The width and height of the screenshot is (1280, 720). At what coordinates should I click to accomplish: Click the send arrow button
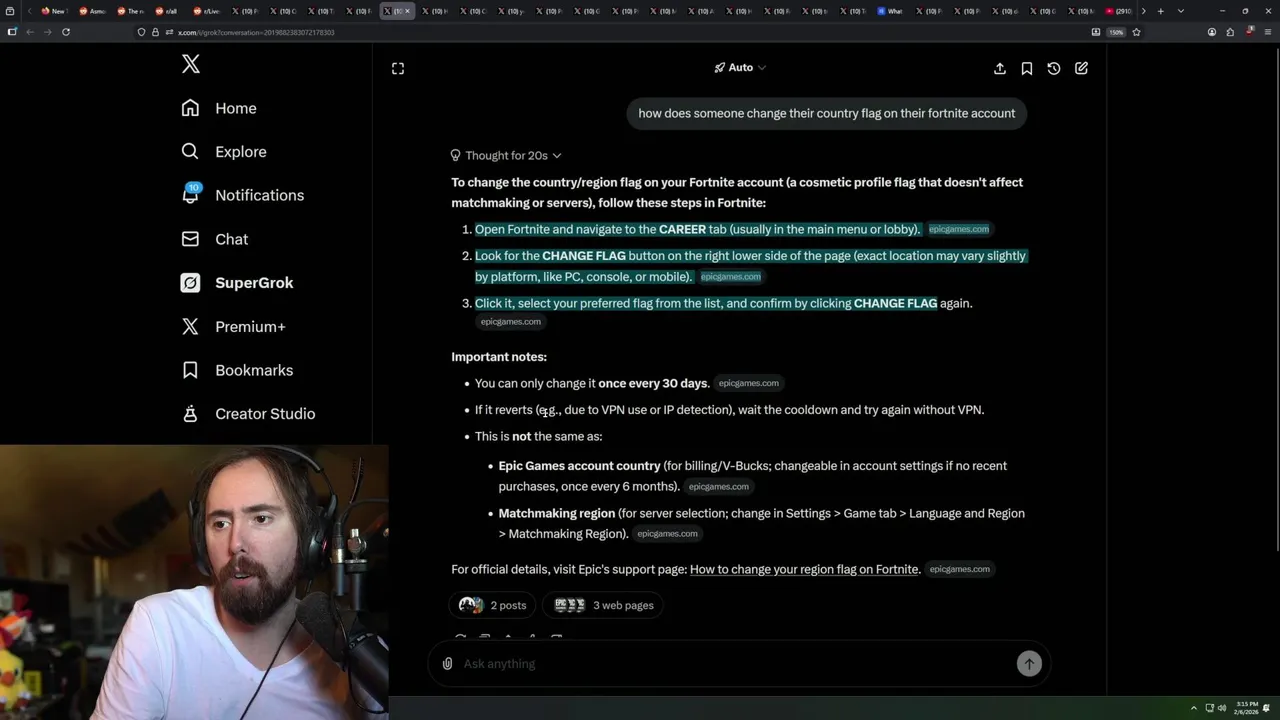coord(1029,663)
